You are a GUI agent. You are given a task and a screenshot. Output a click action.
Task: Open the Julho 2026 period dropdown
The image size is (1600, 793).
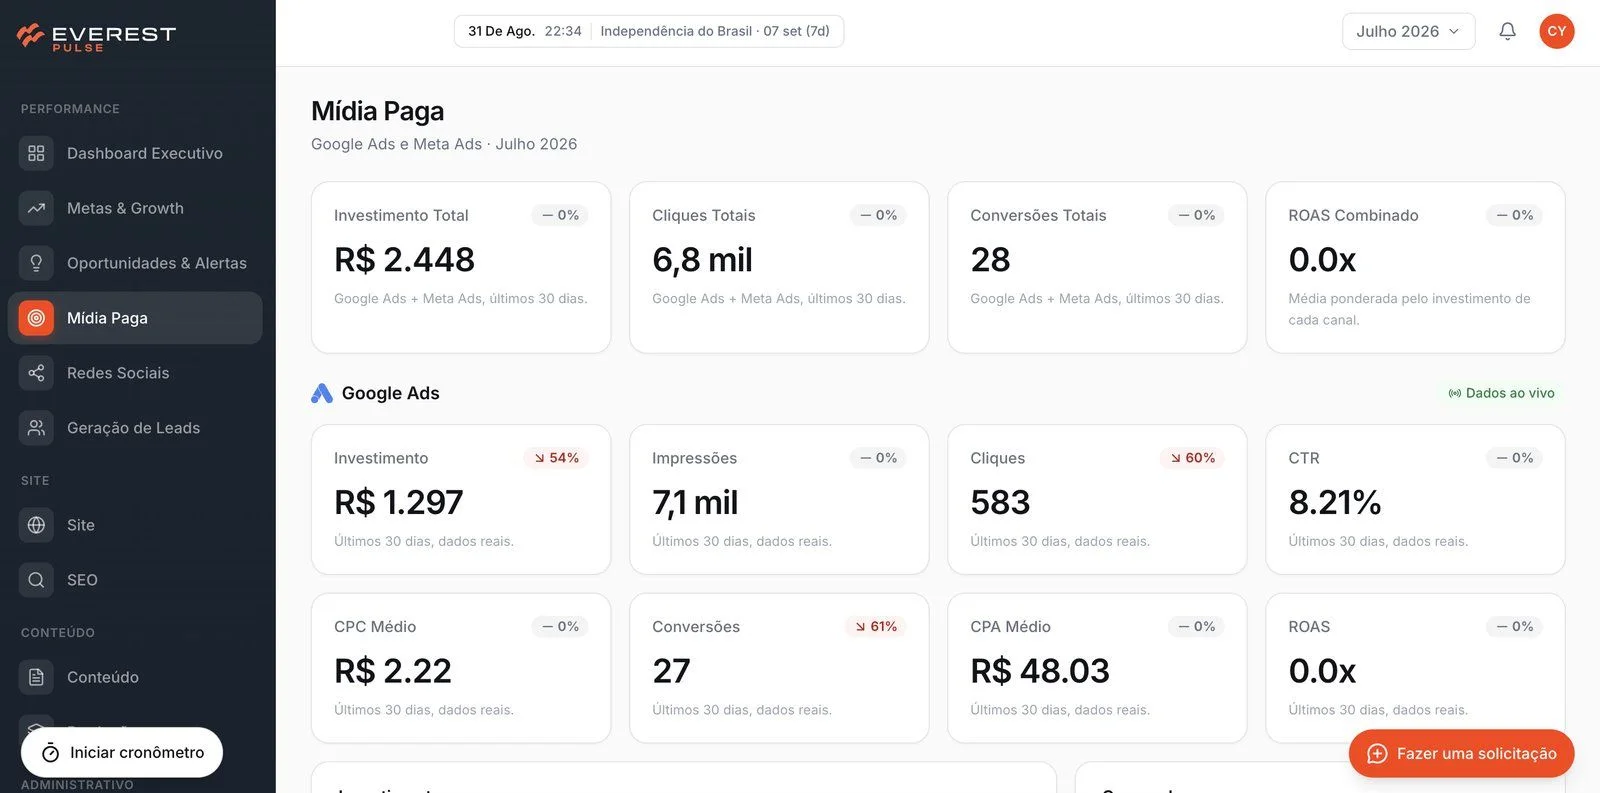coord(1408,31)
